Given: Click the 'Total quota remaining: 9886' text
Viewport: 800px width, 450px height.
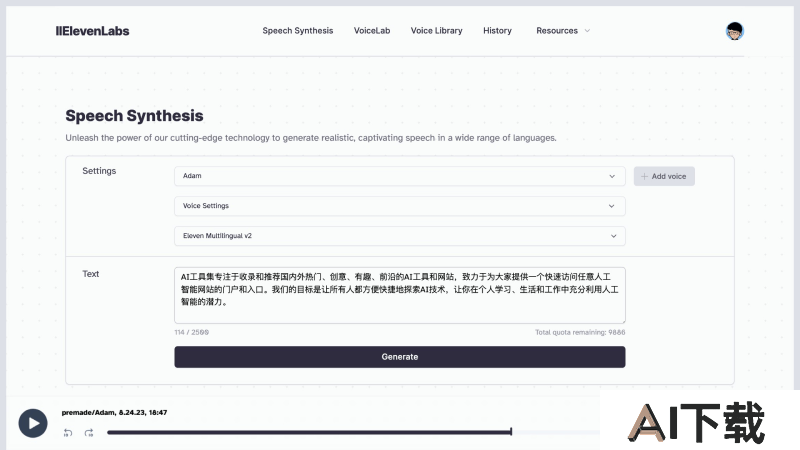Looking at the screenshot, I should [580, 332].
